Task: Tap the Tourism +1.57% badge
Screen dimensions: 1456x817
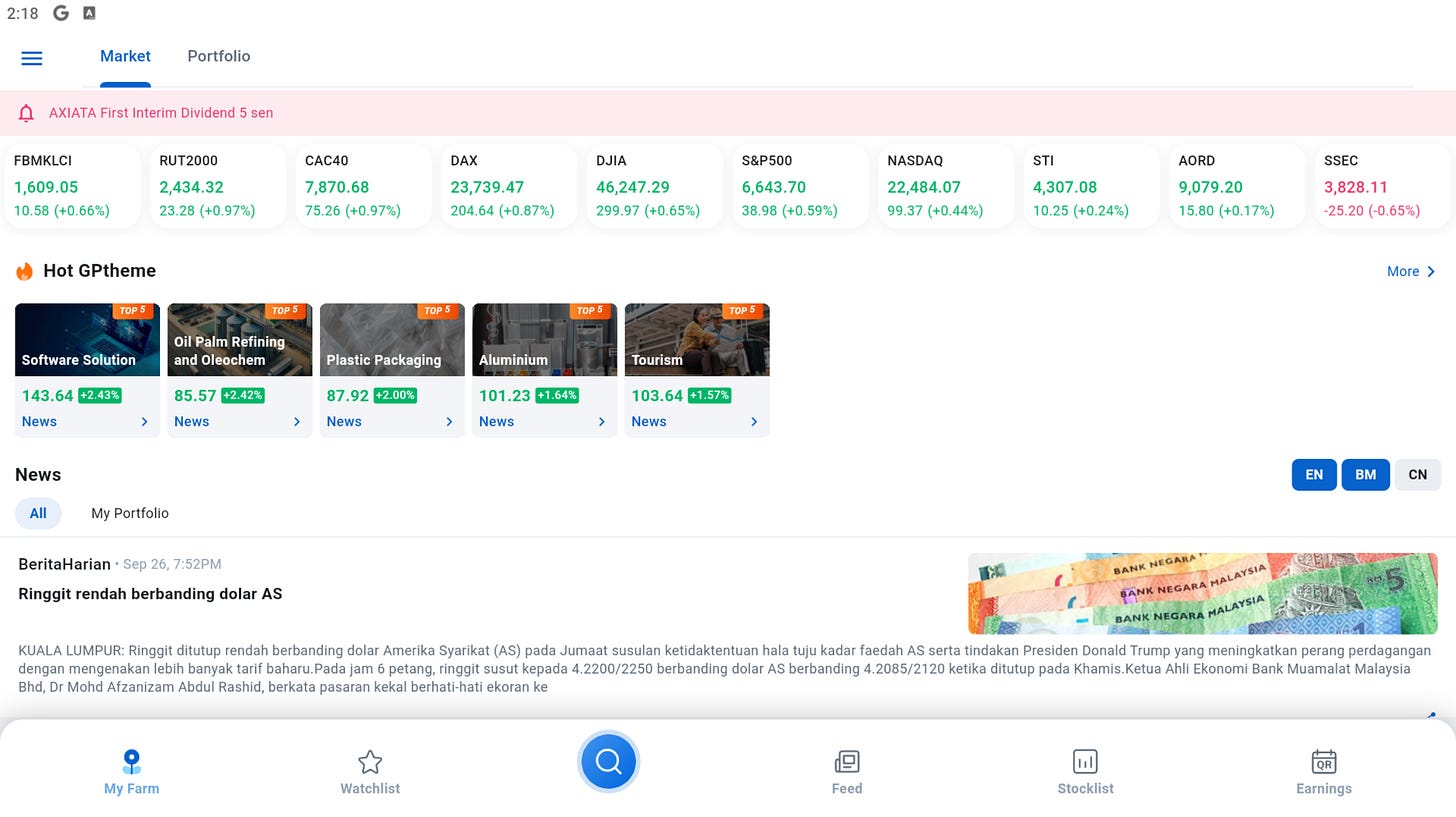Action: click(709, 396)
